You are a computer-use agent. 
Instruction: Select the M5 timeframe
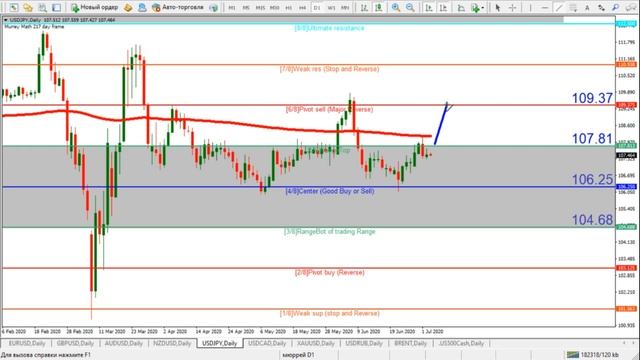point(246,7)
